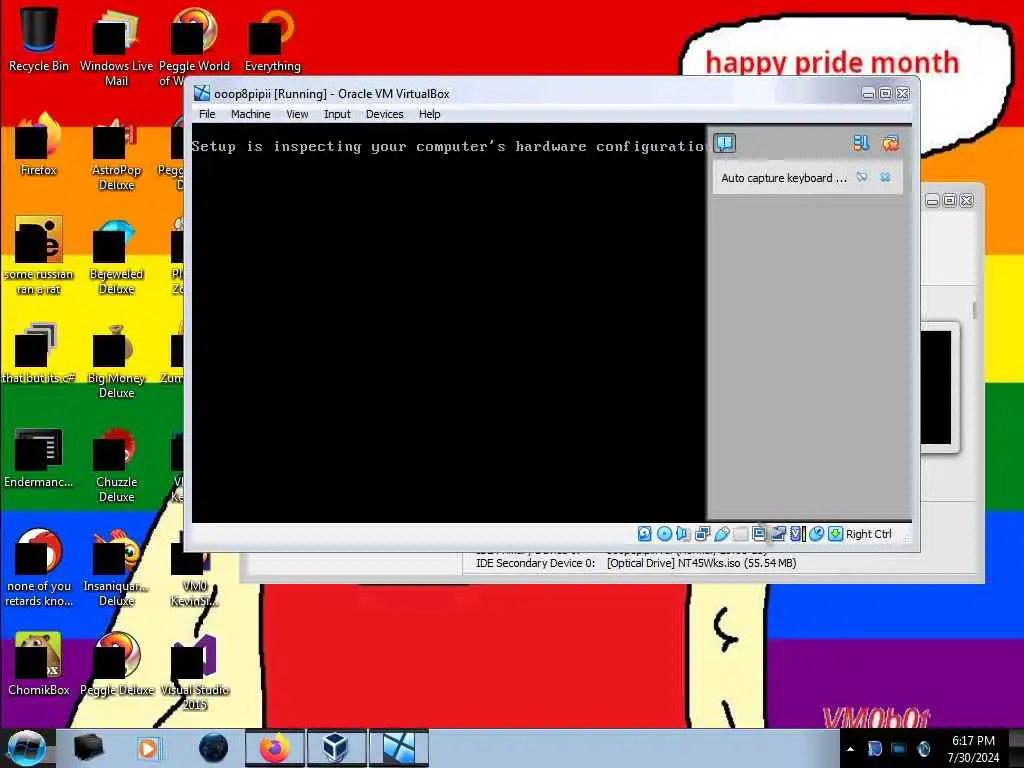
Task: Open the VirtualBox notification center icon
Action: (724, 143)
